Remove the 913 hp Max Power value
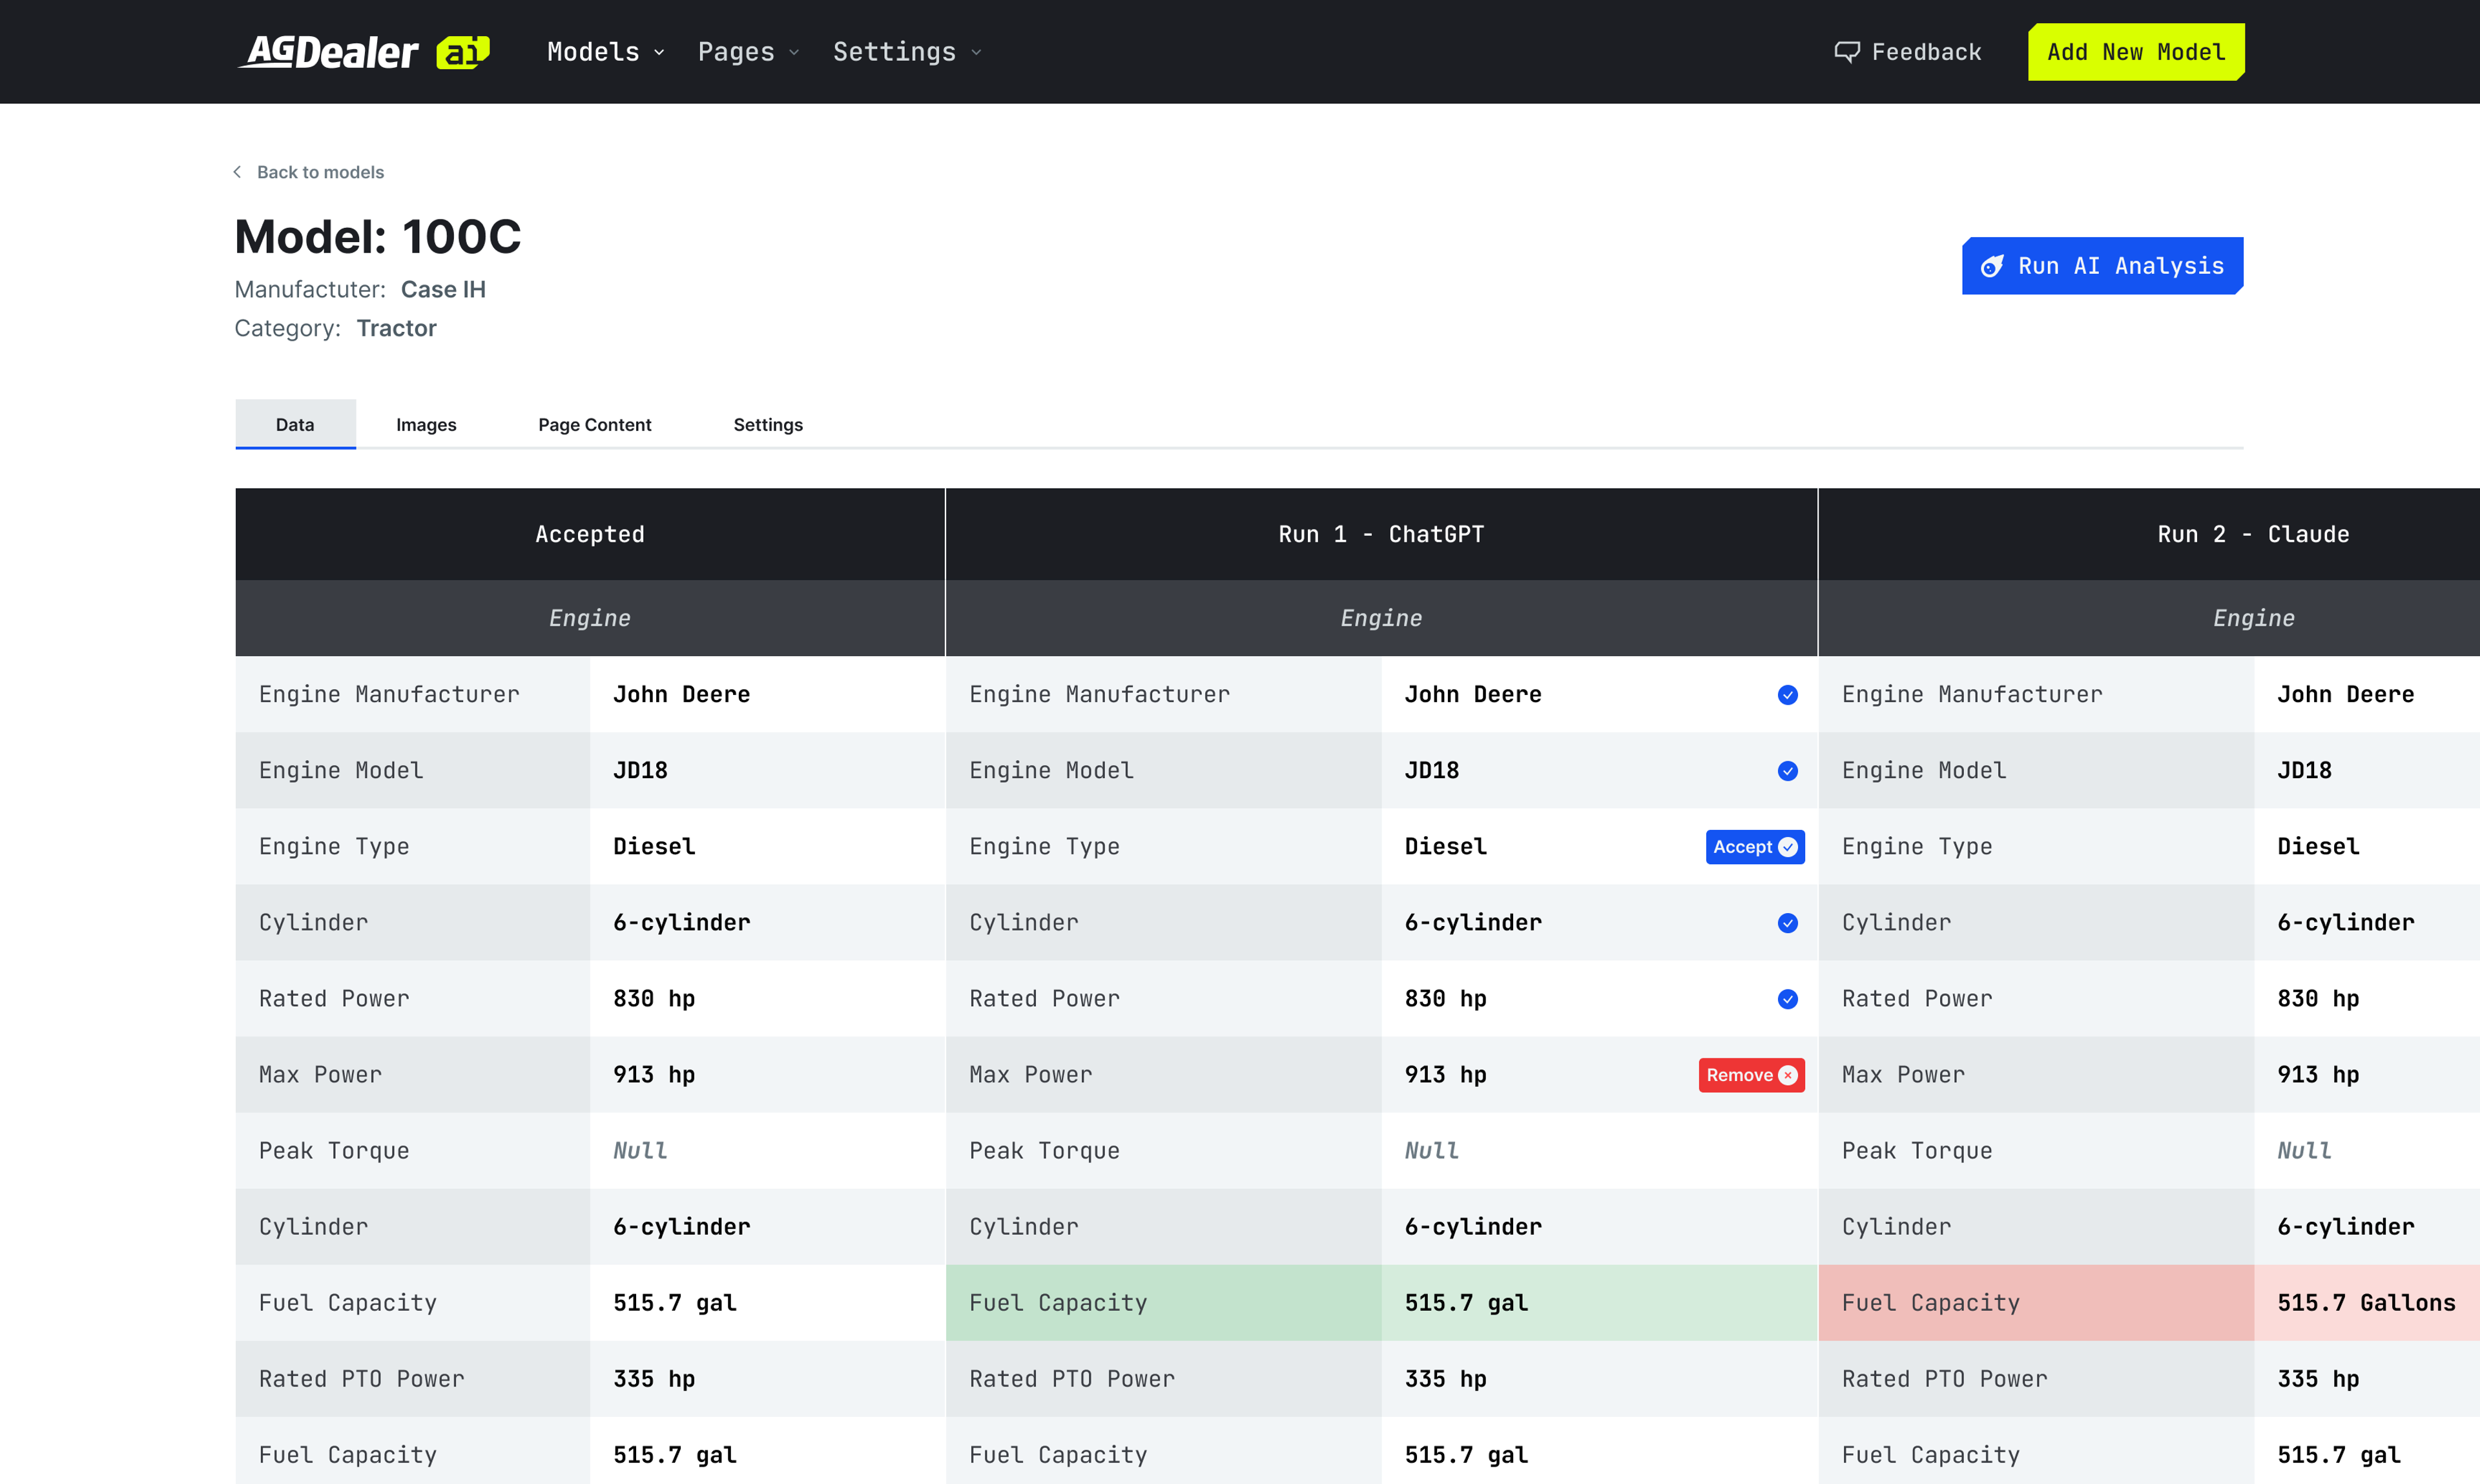Screen dimensions: 2480x1484 coord(1750,1075)
